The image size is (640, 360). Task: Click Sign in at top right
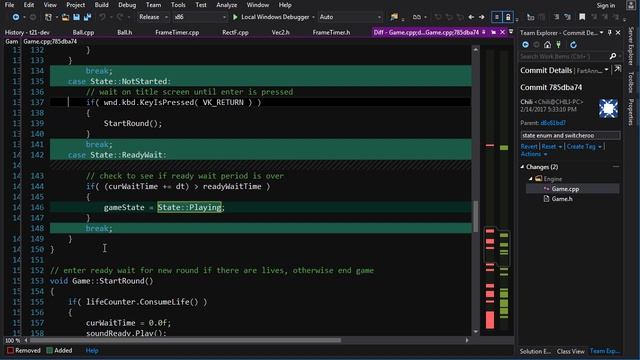(606, 5)
